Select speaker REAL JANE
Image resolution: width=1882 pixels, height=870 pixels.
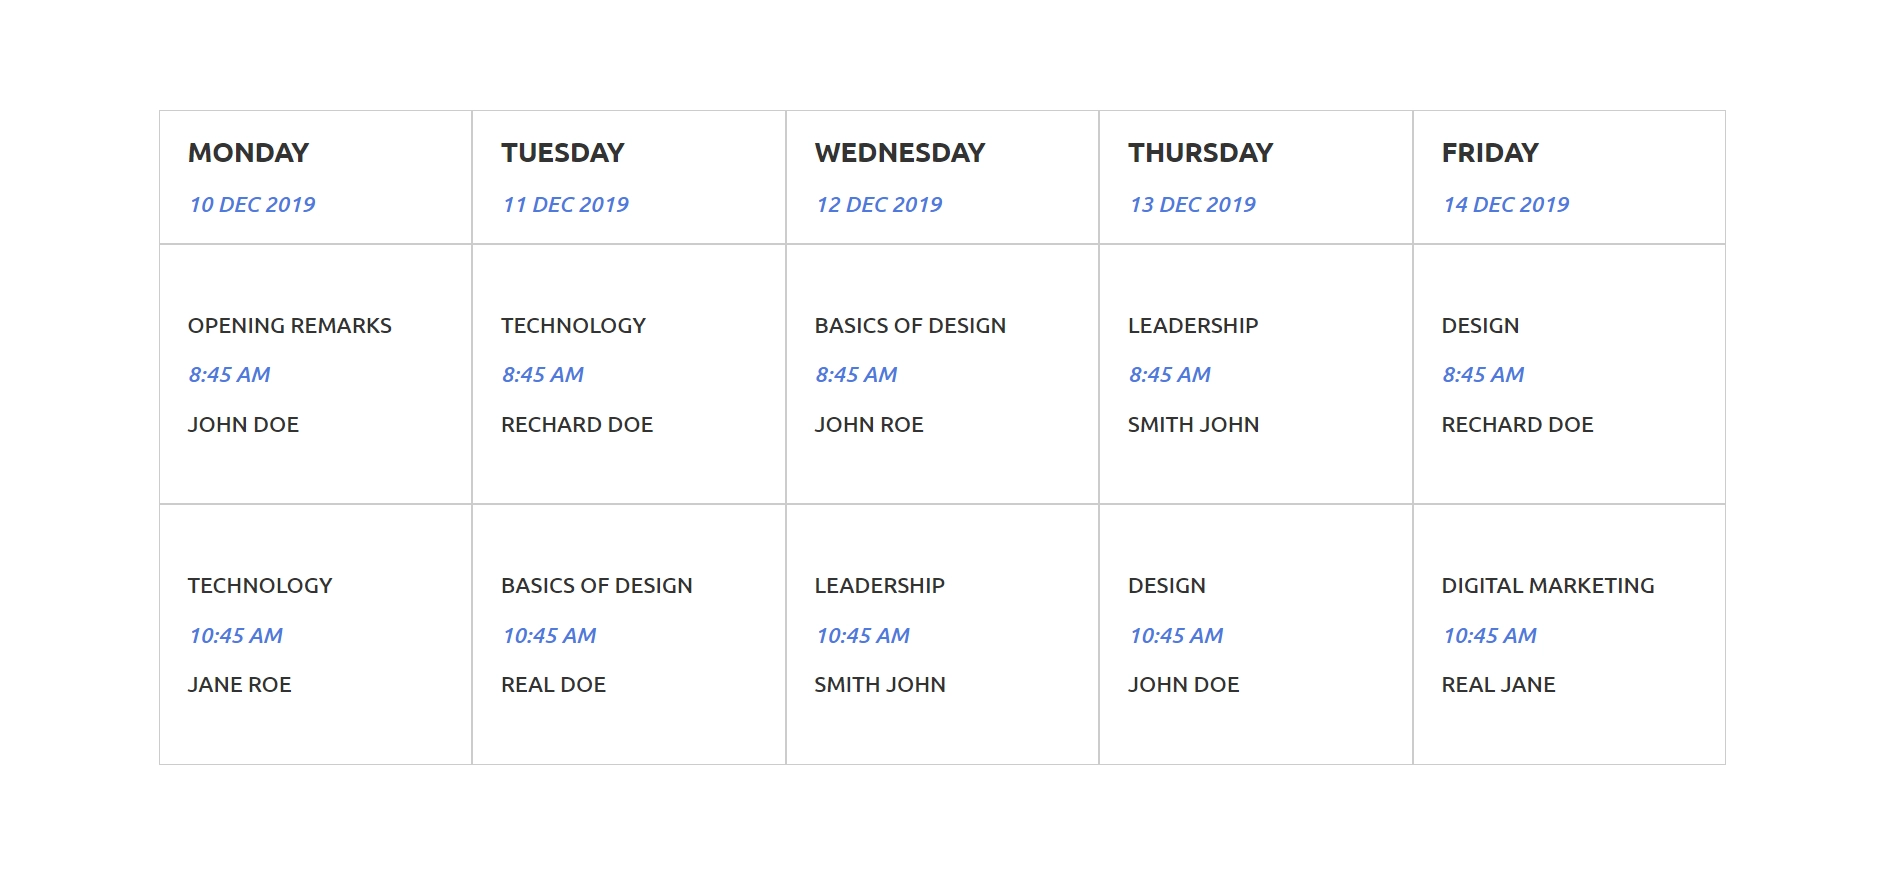(1498, 684)
